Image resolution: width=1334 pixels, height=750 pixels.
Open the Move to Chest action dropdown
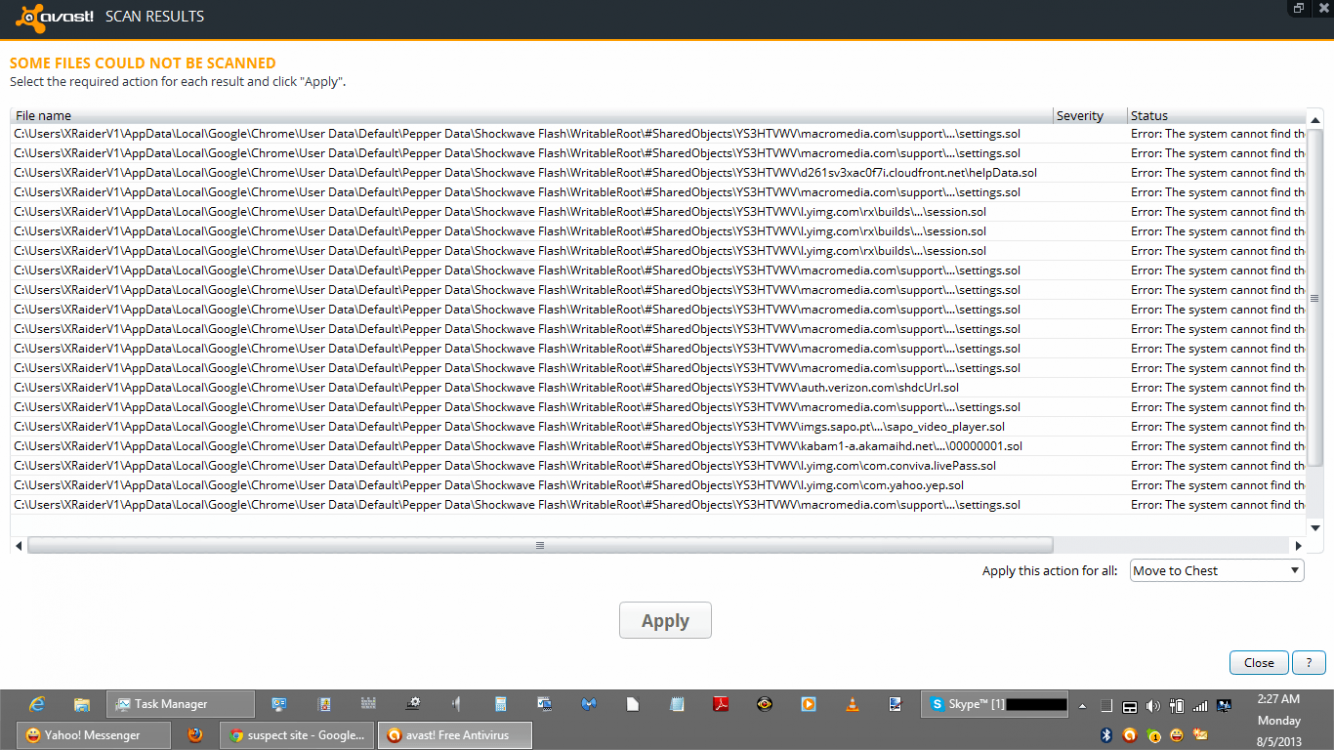click(x=1217, y=571)
